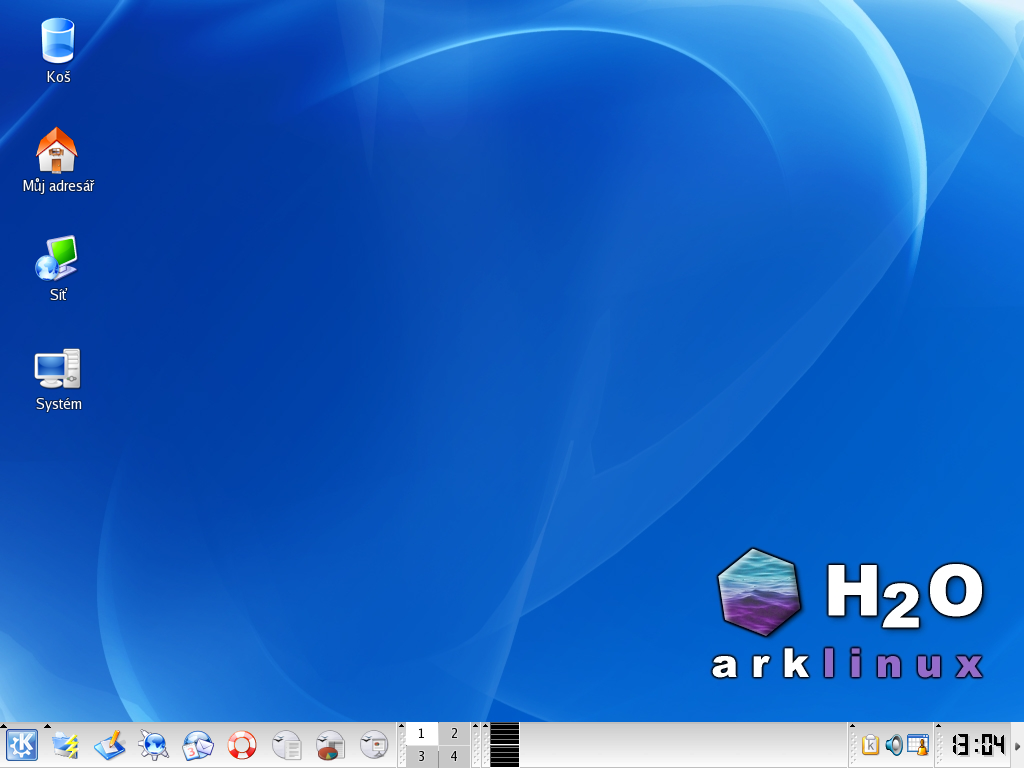Open the Síť network icon
This screenshot has width=1024, height=768.
[57, 258]
